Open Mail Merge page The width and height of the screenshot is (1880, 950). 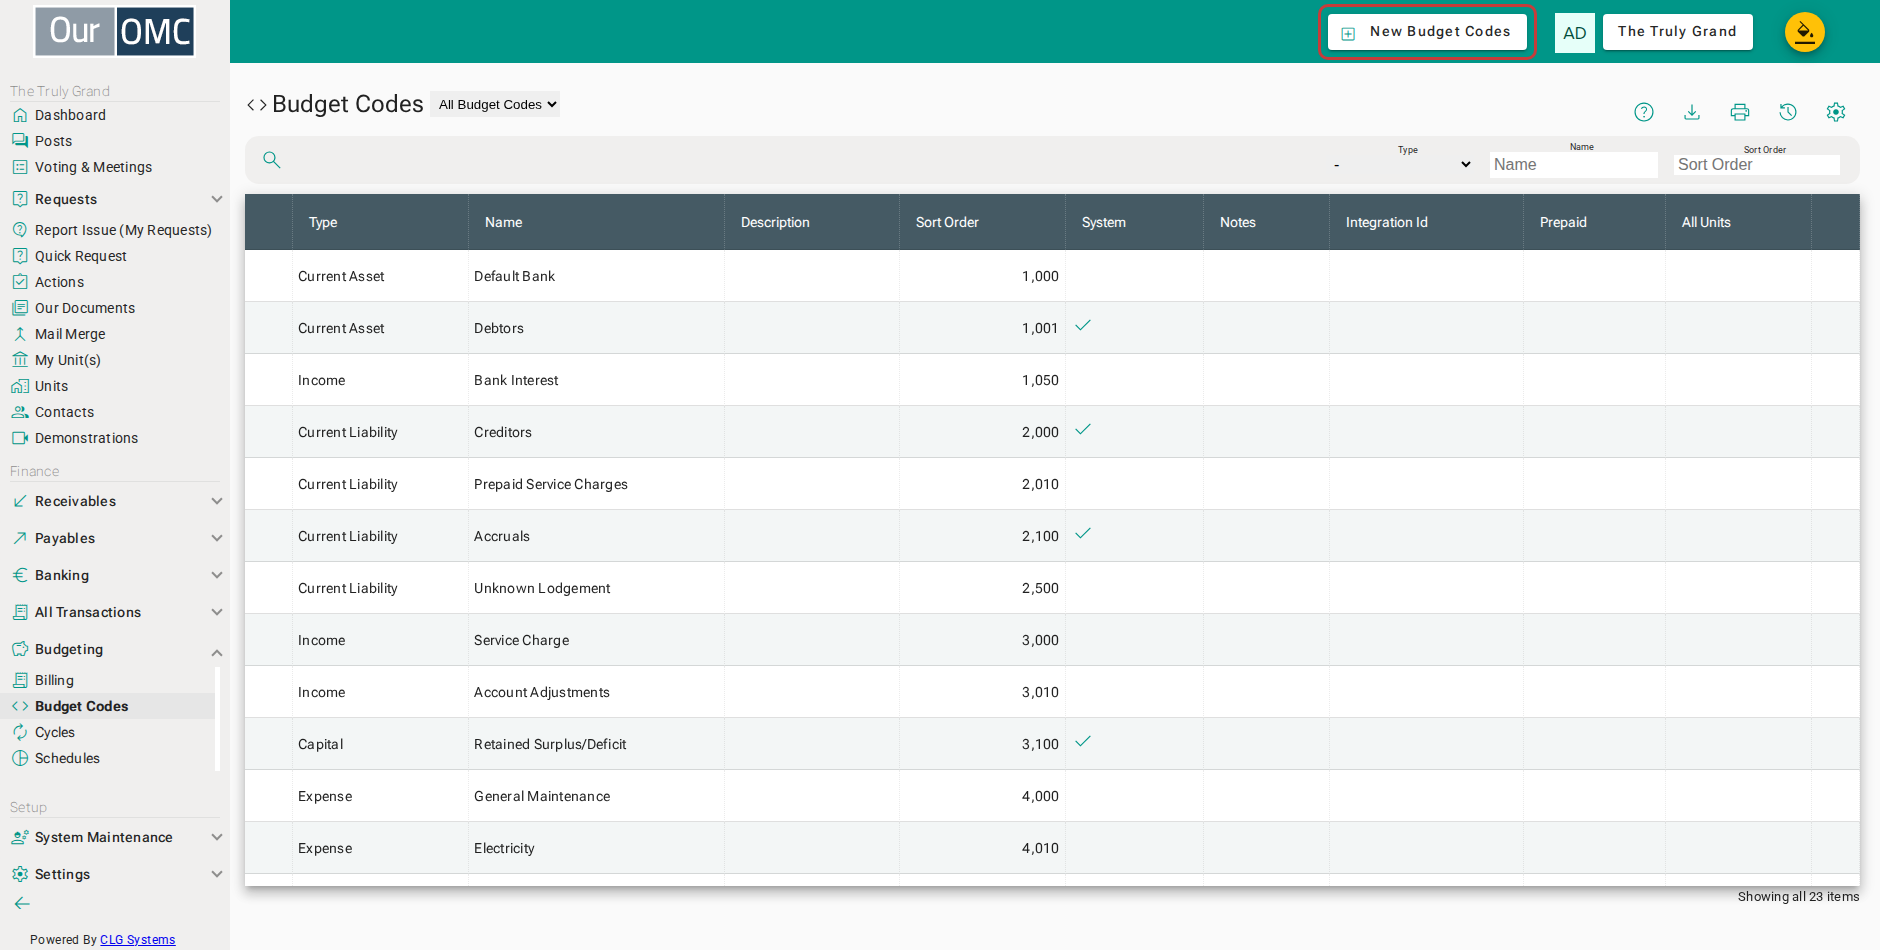point(69,334)
